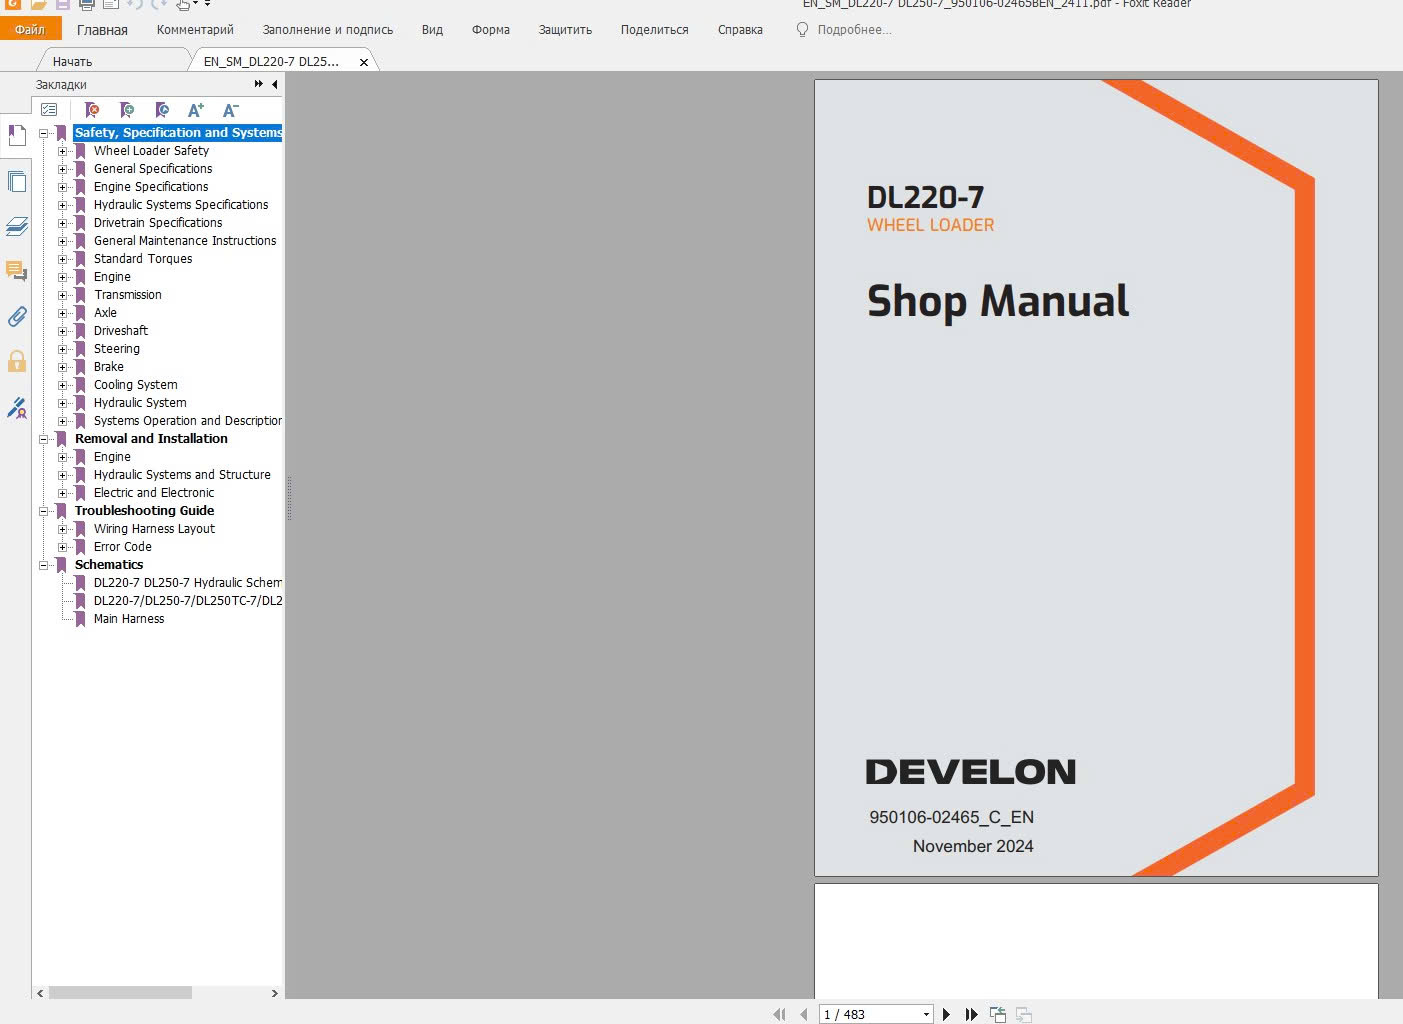Expand the Hydraulic System bookmark
The width and height of the screenshot is (1403, 1024).
(63, 403)
